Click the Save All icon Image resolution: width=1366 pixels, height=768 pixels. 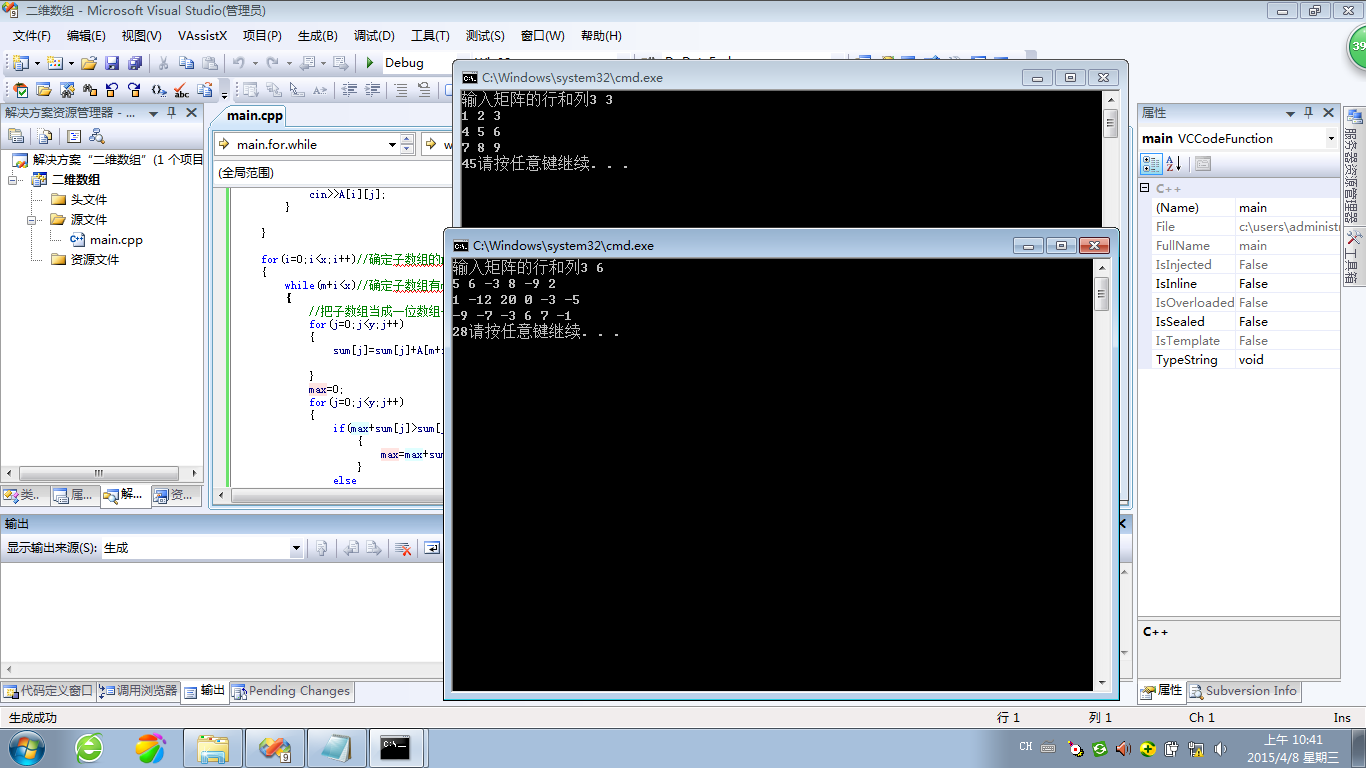click(134, 63)
